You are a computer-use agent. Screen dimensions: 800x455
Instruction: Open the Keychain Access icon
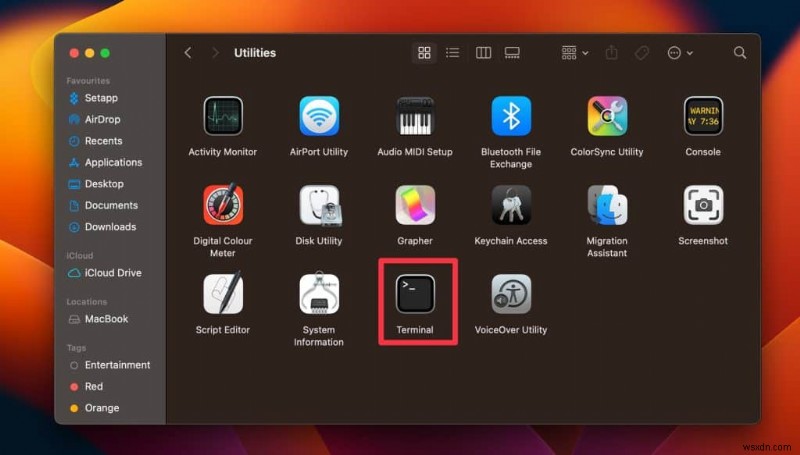pos(511,205)
